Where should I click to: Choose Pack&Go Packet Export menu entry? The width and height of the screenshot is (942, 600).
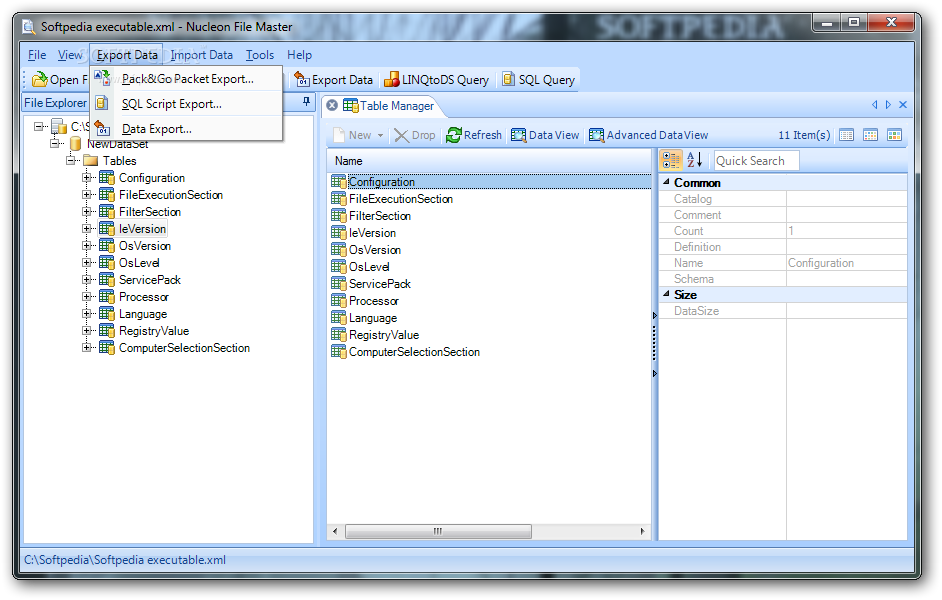[x=187, y=79]
